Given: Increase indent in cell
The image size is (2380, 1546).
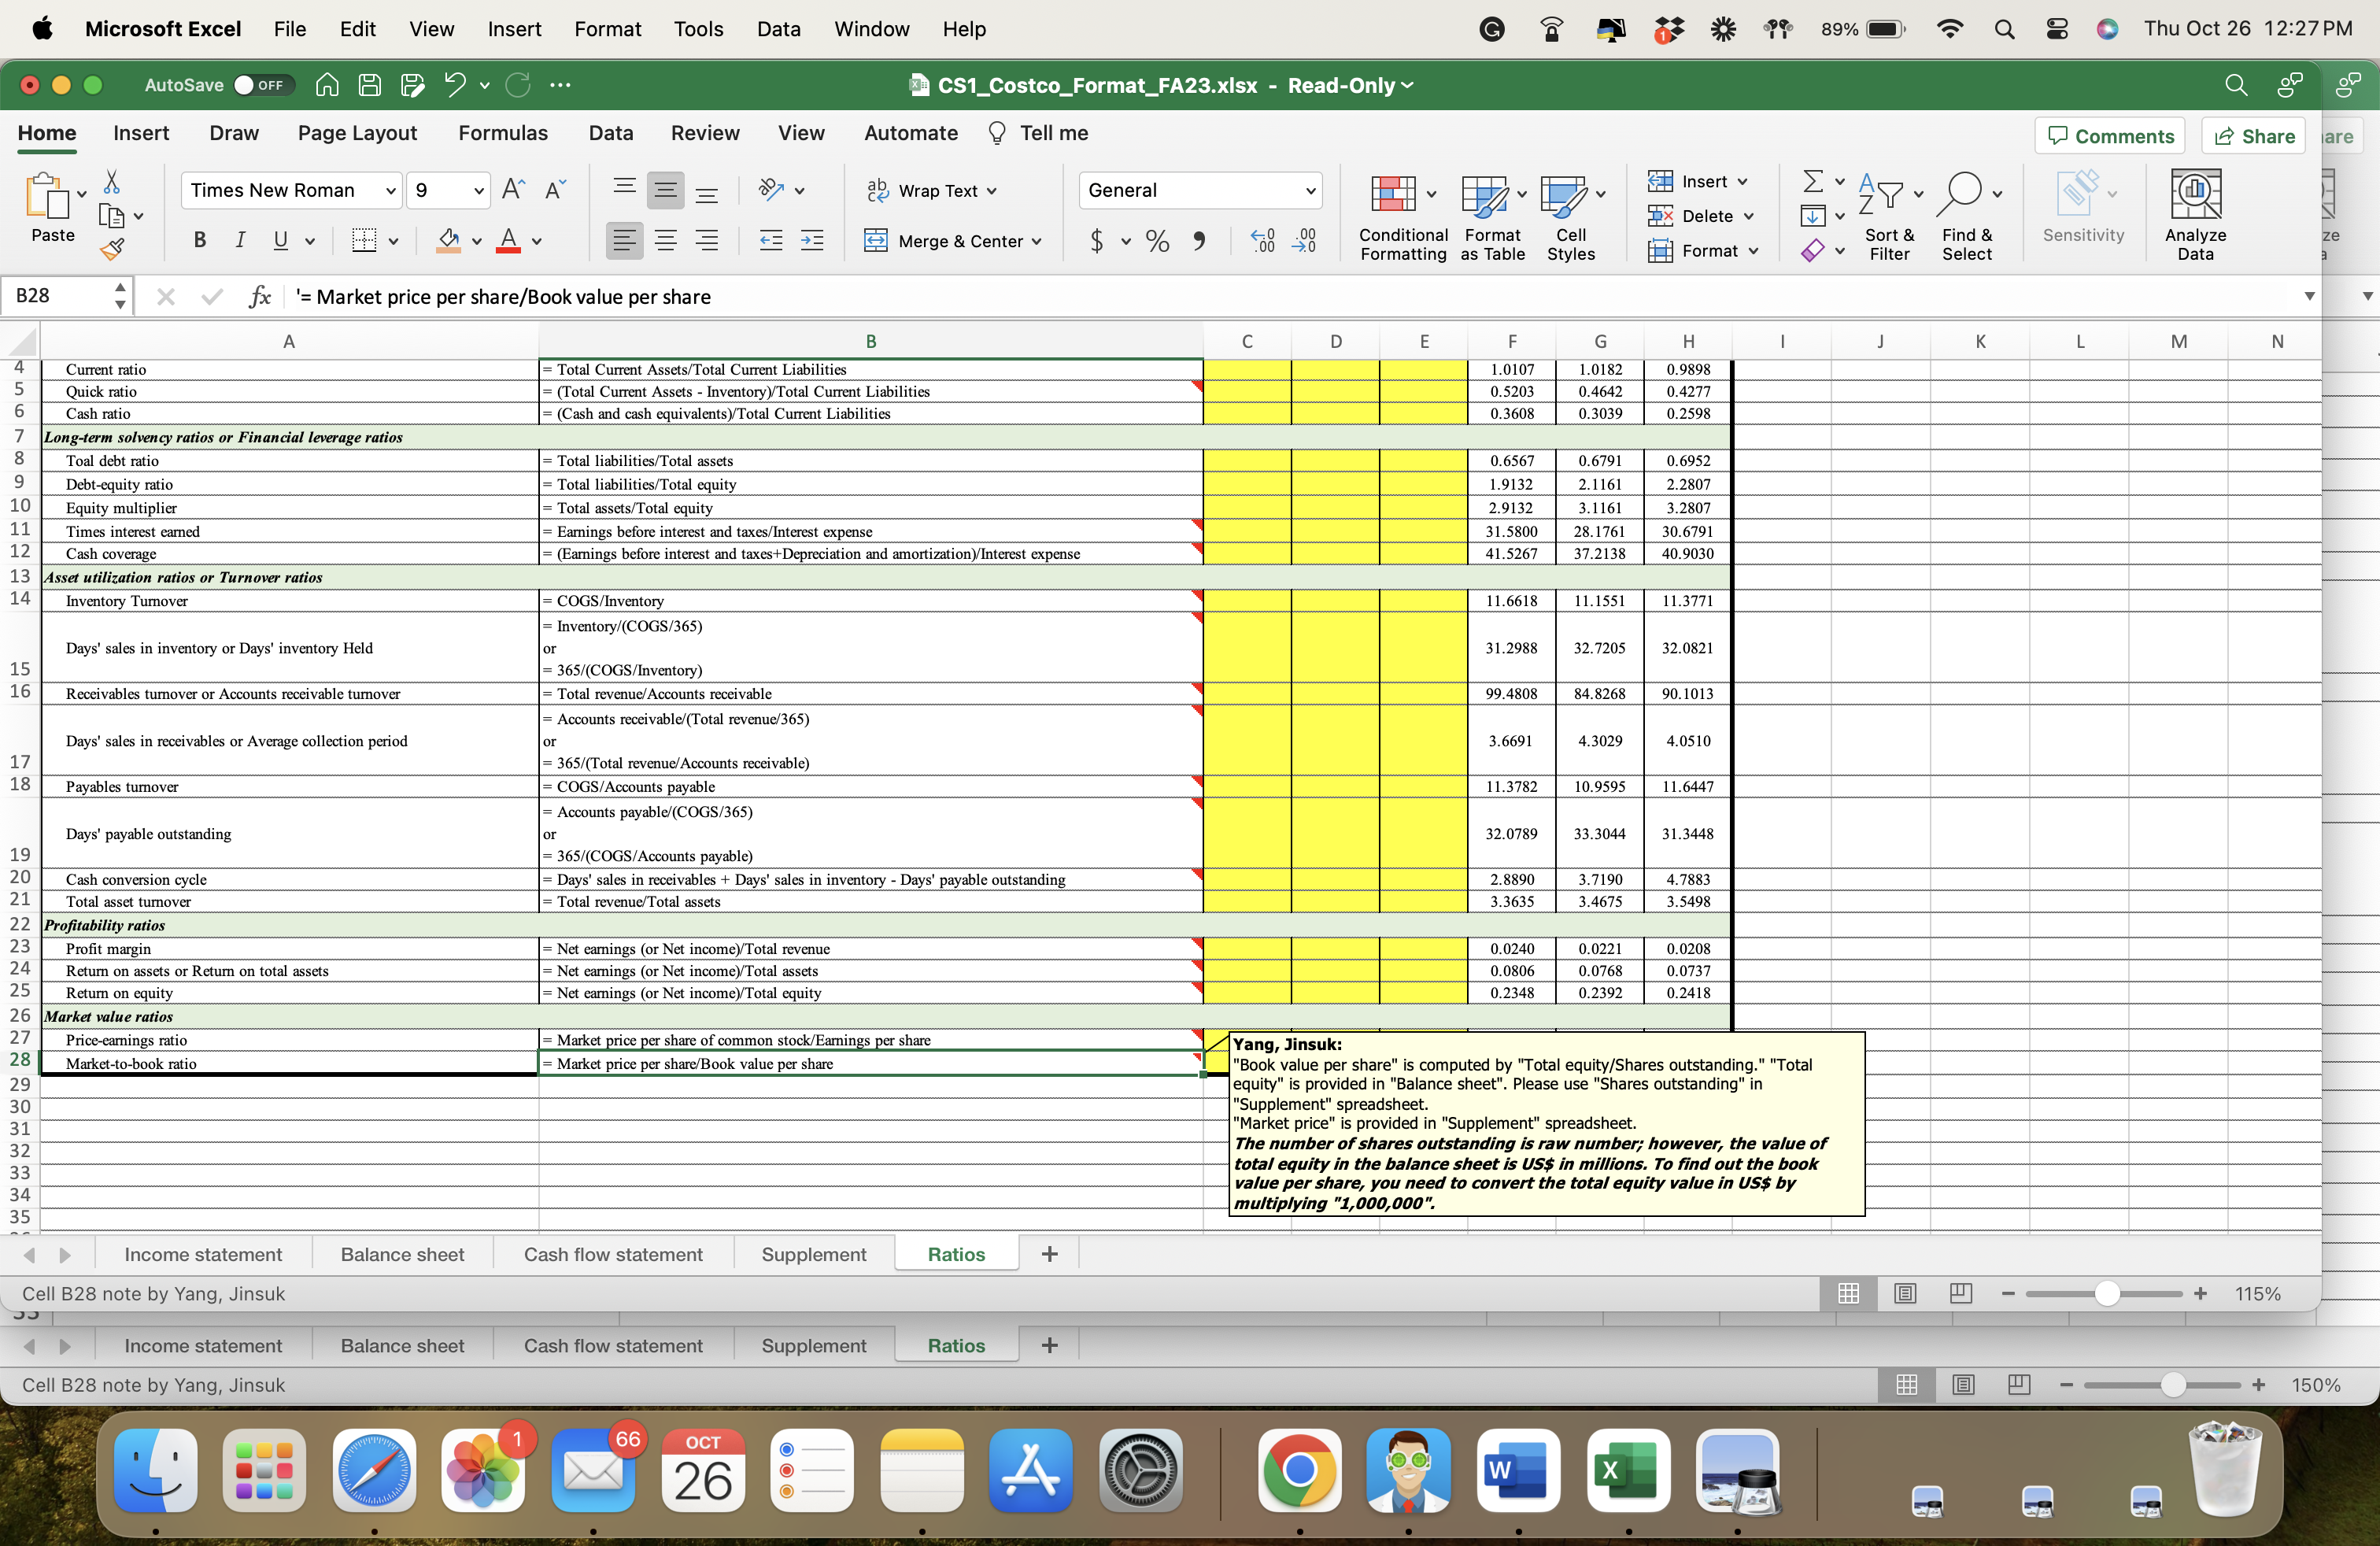Looking at the screenshot, I should pyautogui.click(x=812, y=240).
